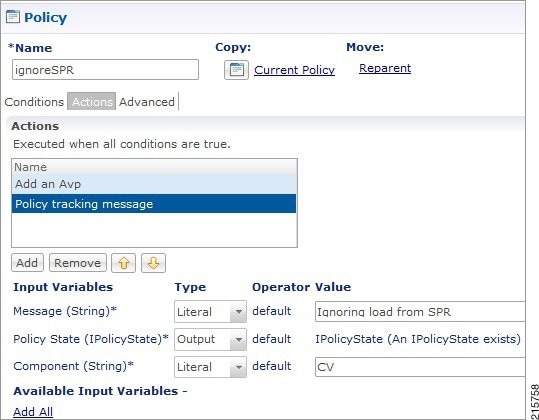Image resolution: width=539 pixels, height=420 pixels.
Task: Expand the Component type dropdown
Action: (210, 367)
